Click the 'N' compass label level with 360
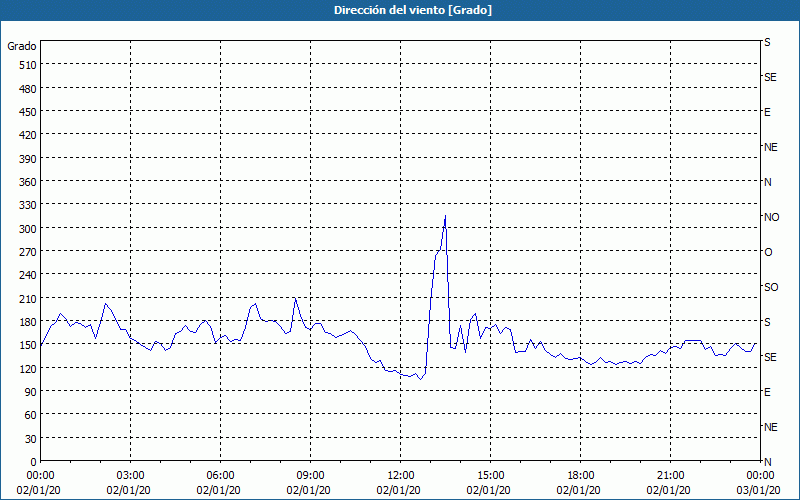This screenshot has height=500, width=800. pos(768,182)
